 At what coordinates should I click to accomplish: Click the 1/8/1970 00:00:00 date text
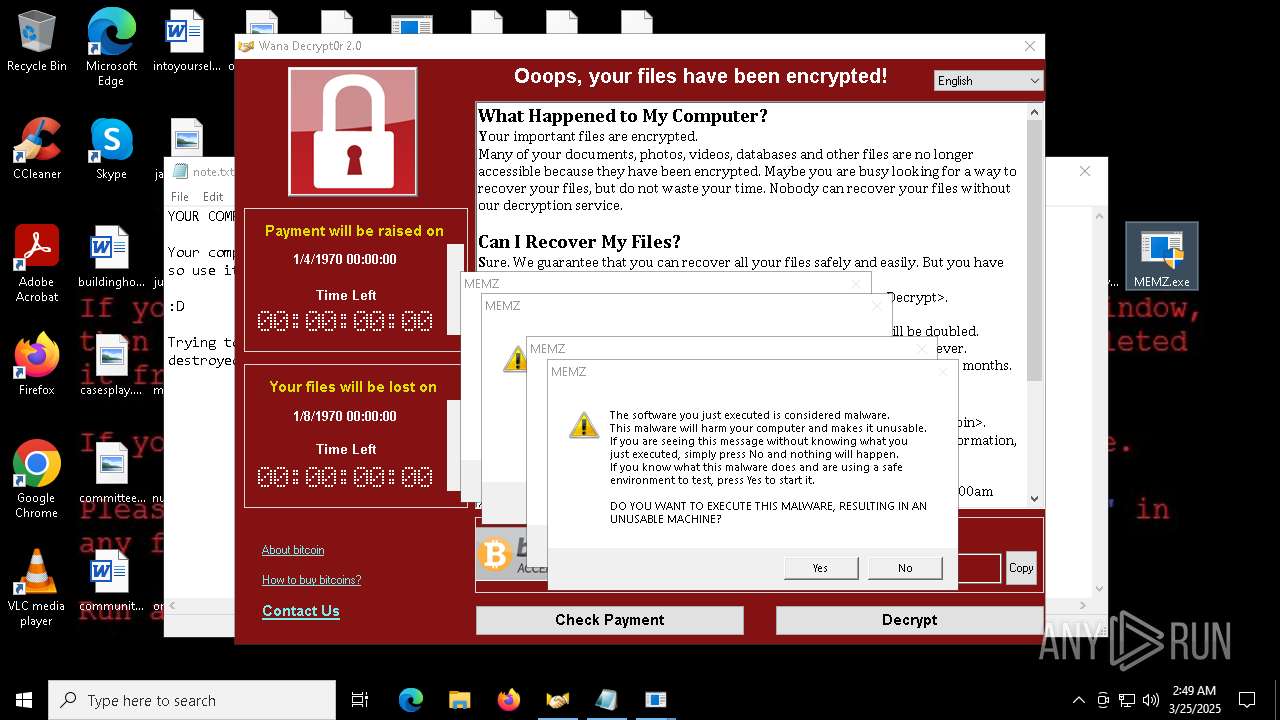(x=345, y=416)
